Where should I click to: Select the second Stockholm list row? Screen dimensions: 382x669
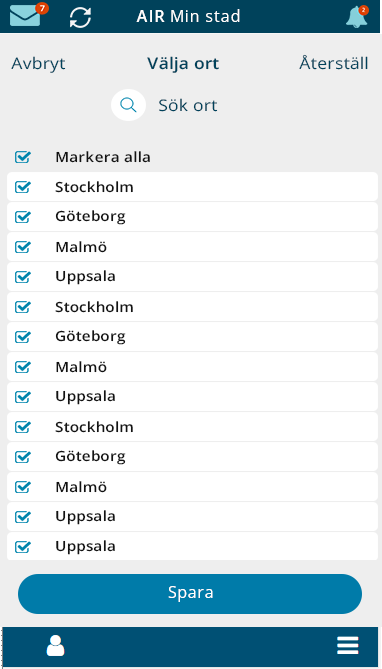click(x=192, y=307)
